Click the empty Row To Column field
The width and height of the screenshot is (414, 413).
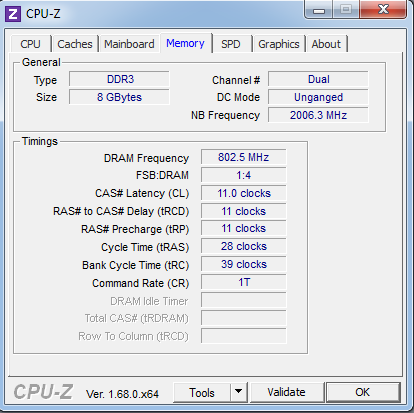point(244,336)
